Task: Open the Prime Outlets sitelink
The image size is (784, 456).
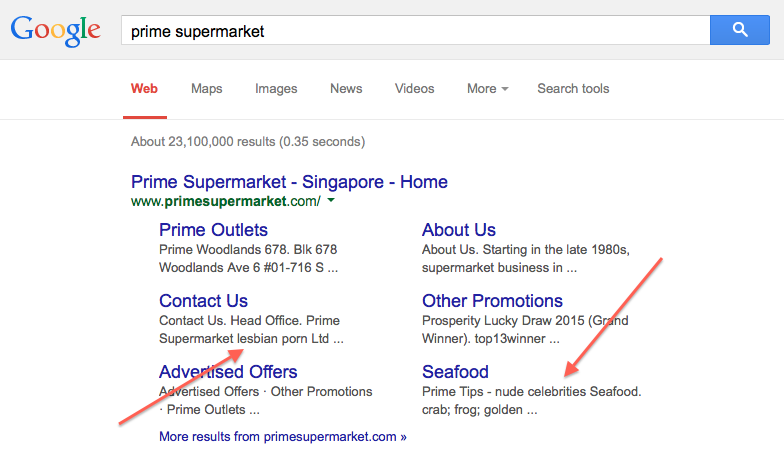Action: pyautogui.click(x=213, y=230)
